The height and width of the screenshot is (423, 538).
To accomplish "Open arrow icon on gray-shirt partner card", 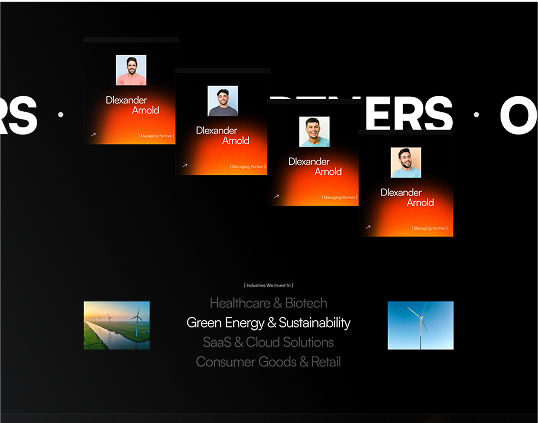I will [x=185, y=165].
